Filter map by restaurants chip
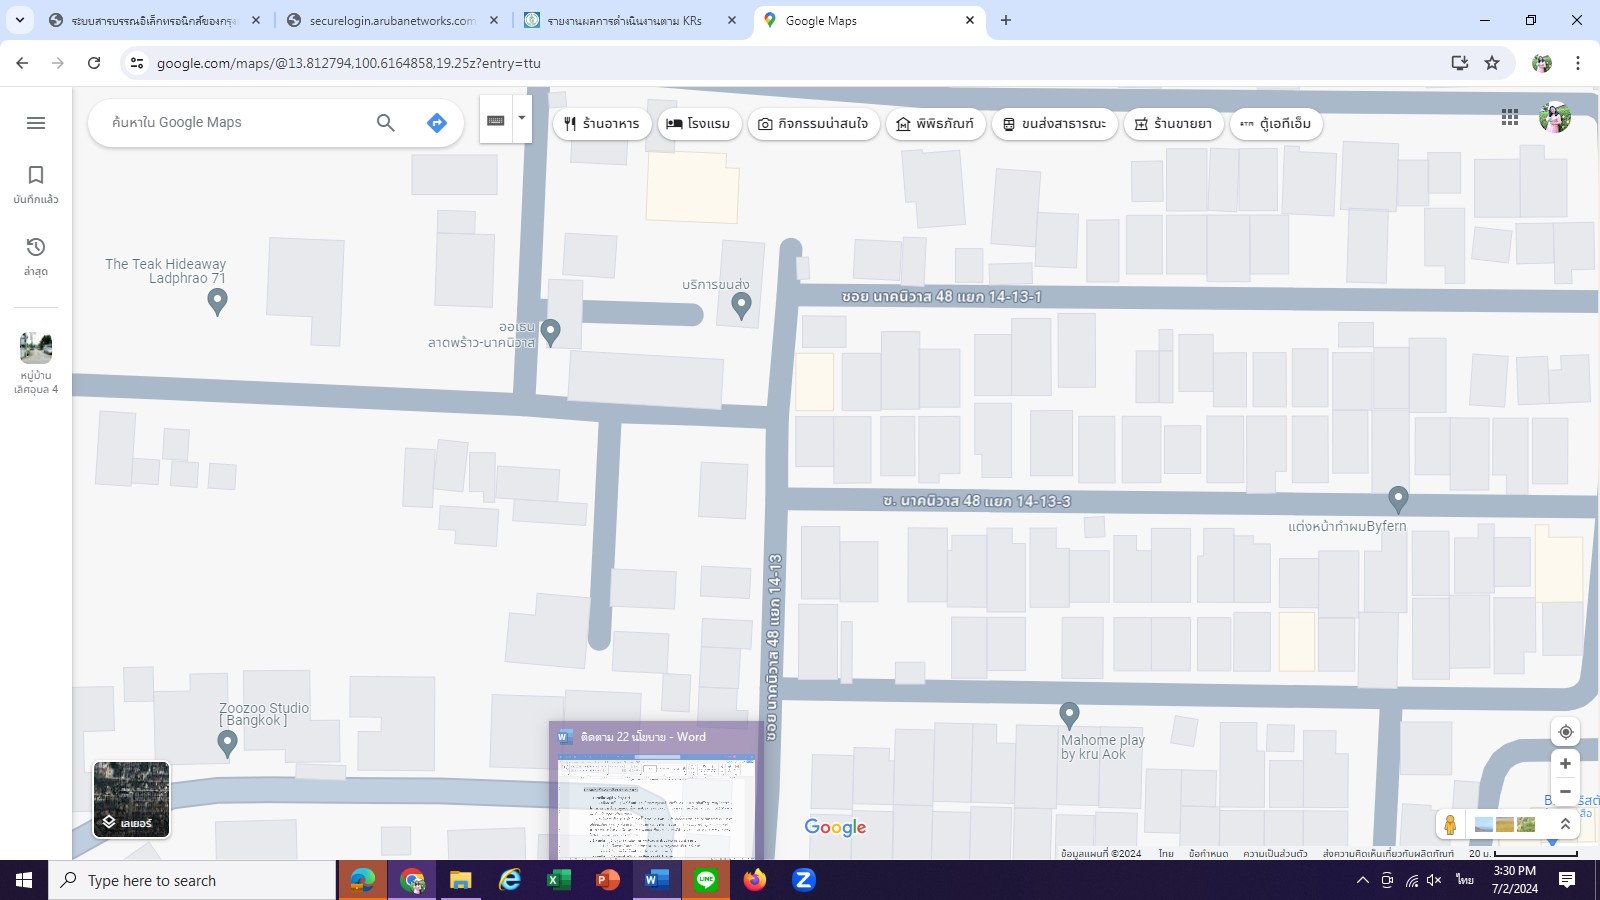The image size is (1600, 900). click(x=602, y=124)
